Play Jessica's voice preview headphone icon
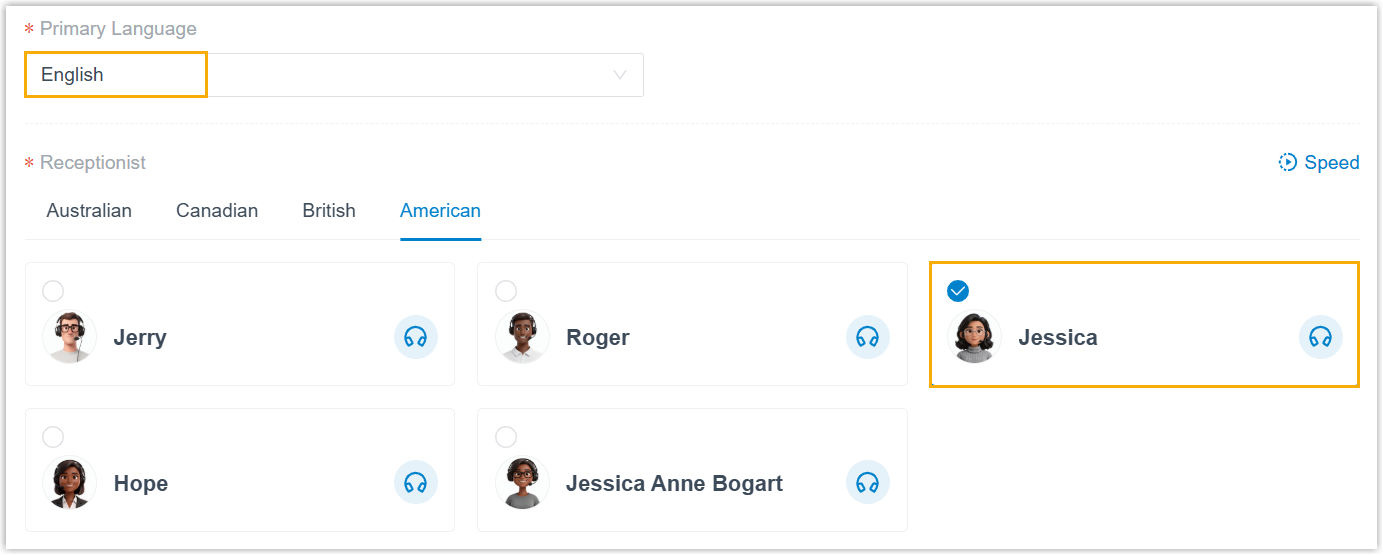 click(1321, 337)
